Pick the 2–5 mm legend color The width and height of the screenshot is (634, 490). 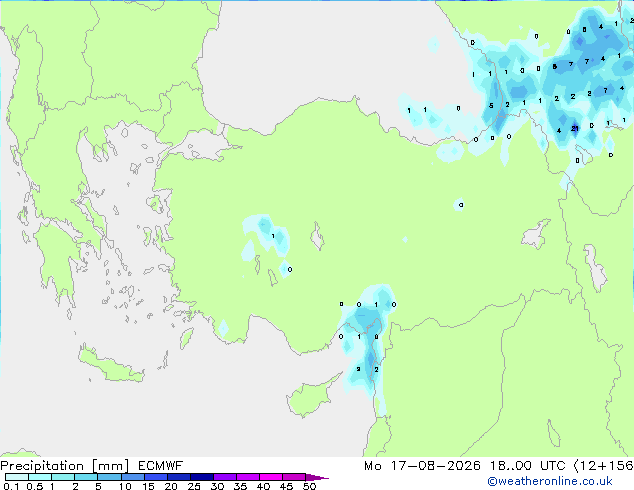point(86,477)
